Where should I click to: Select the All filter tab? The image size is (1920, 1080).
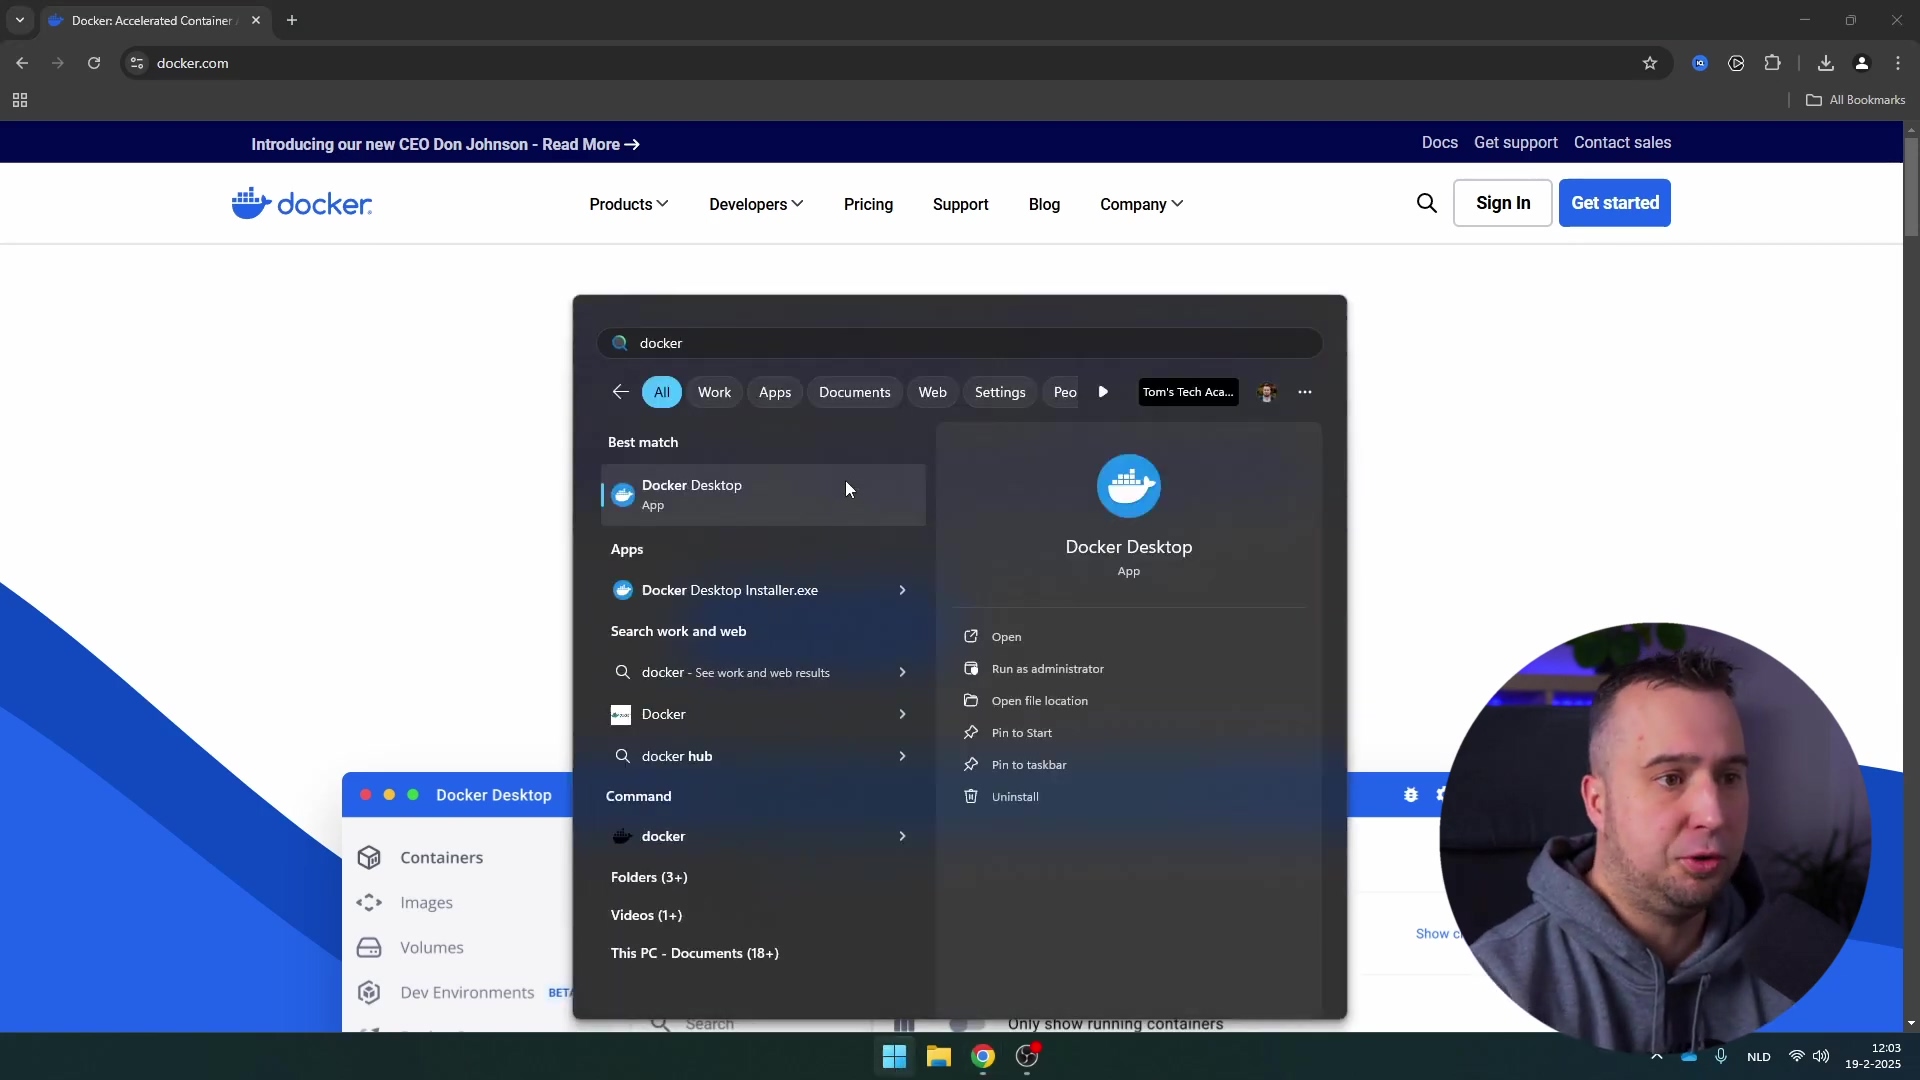[x=662, y=392]
